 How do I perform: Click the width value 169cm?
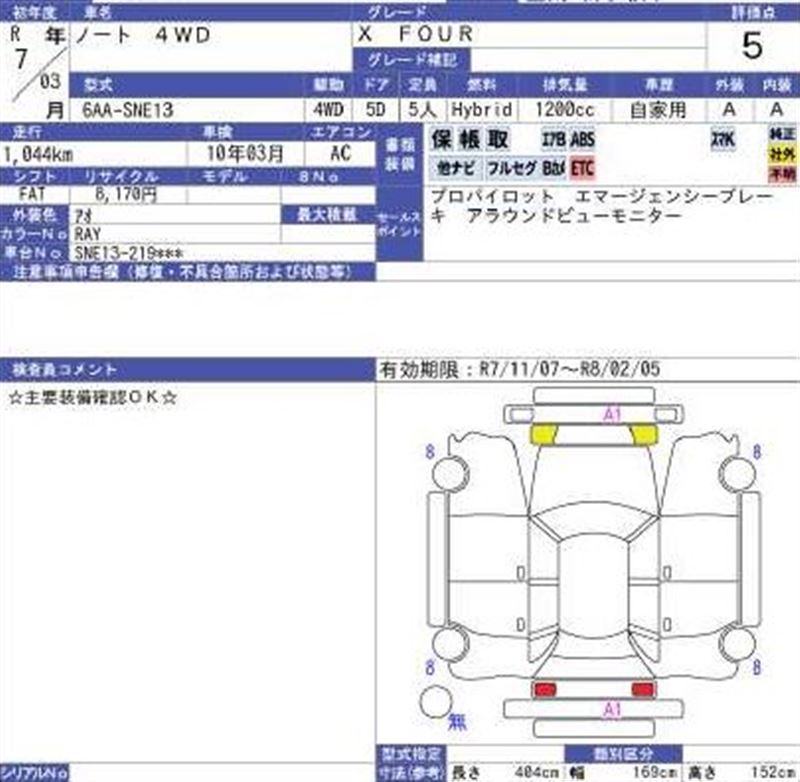[656, 772]
